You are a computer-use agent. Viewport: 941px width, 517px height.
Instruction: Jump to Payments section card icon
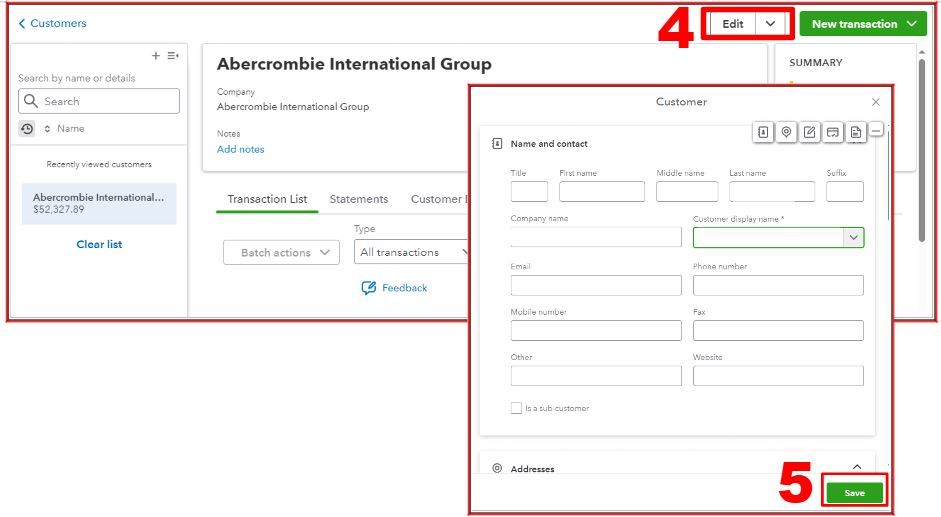coord(833,132)
